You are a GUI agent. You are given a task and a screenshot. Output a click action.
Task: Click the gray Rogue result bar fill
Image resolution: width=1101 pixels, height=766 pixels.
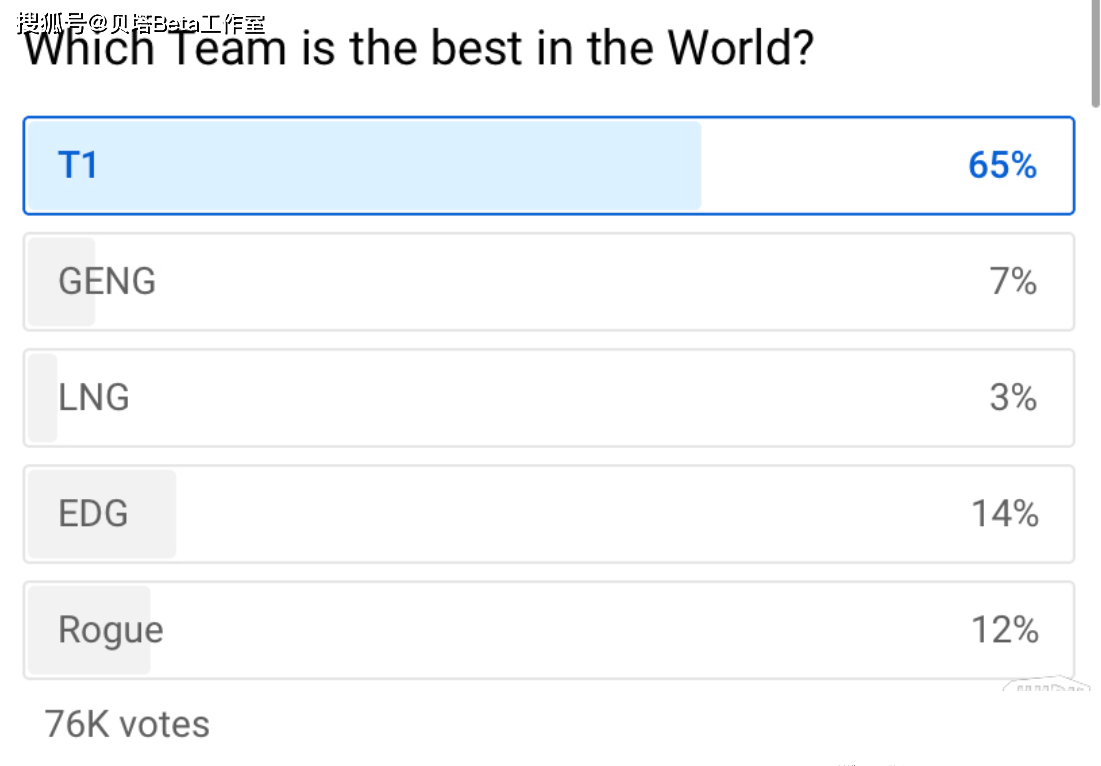click(89, 630)
